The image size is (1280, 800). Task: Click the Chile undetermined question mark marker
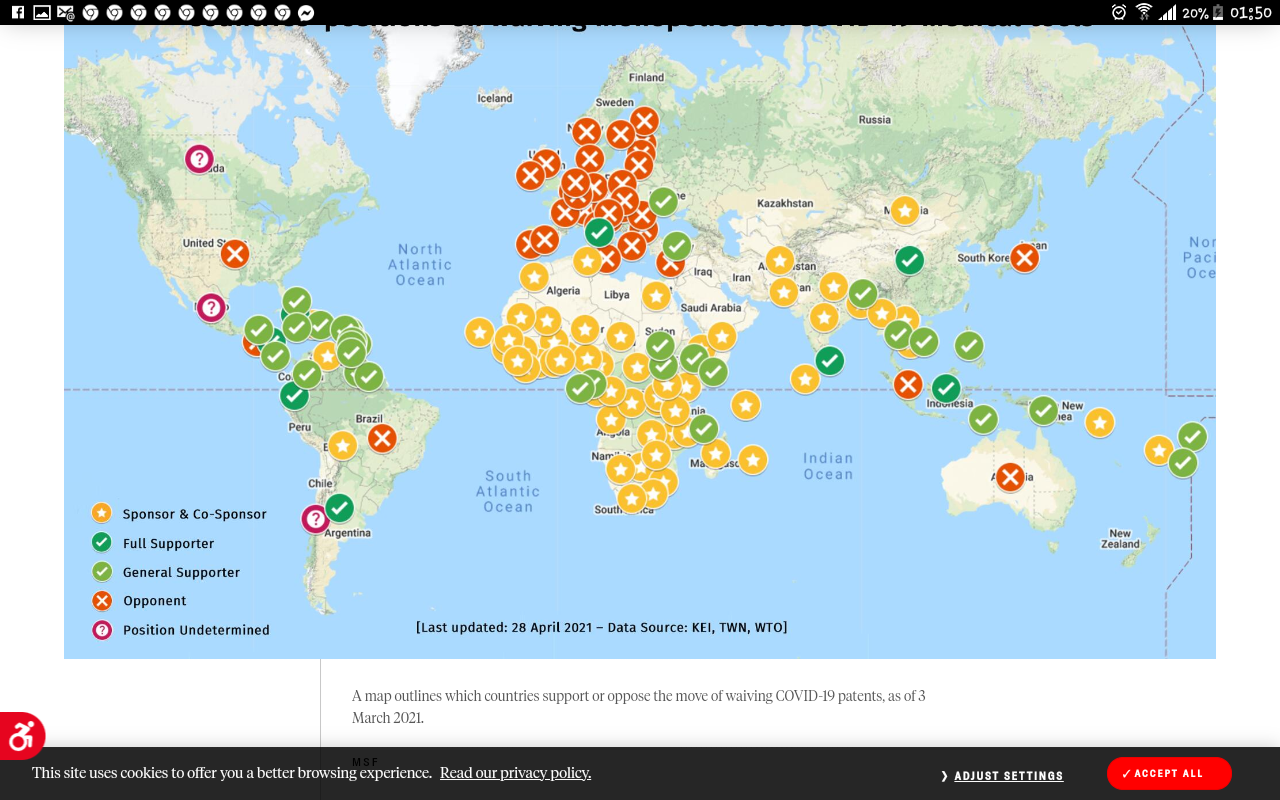point(316,519)
